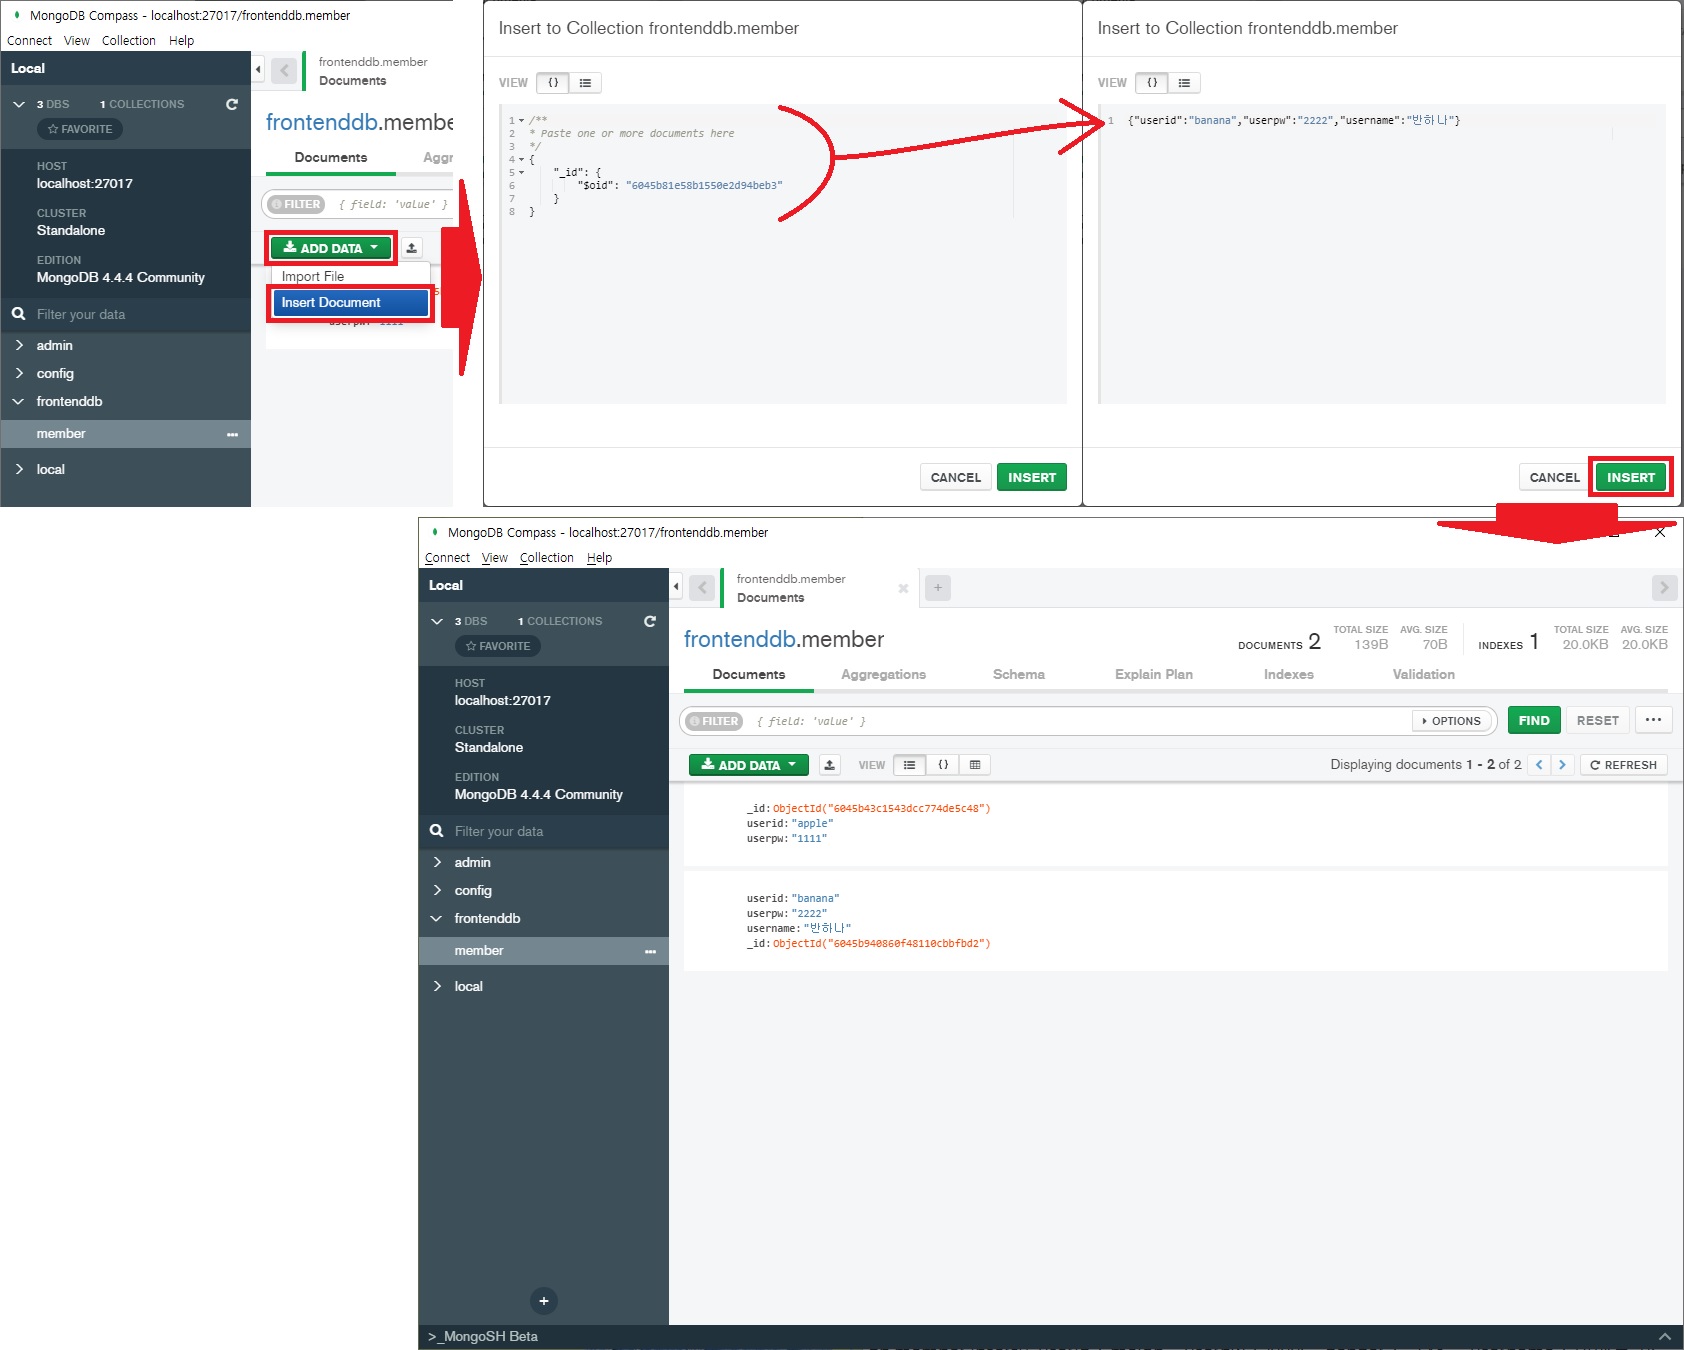
Task: Close the frontenddb.member tab in bottom window
Action: click(x=903, y=589)
